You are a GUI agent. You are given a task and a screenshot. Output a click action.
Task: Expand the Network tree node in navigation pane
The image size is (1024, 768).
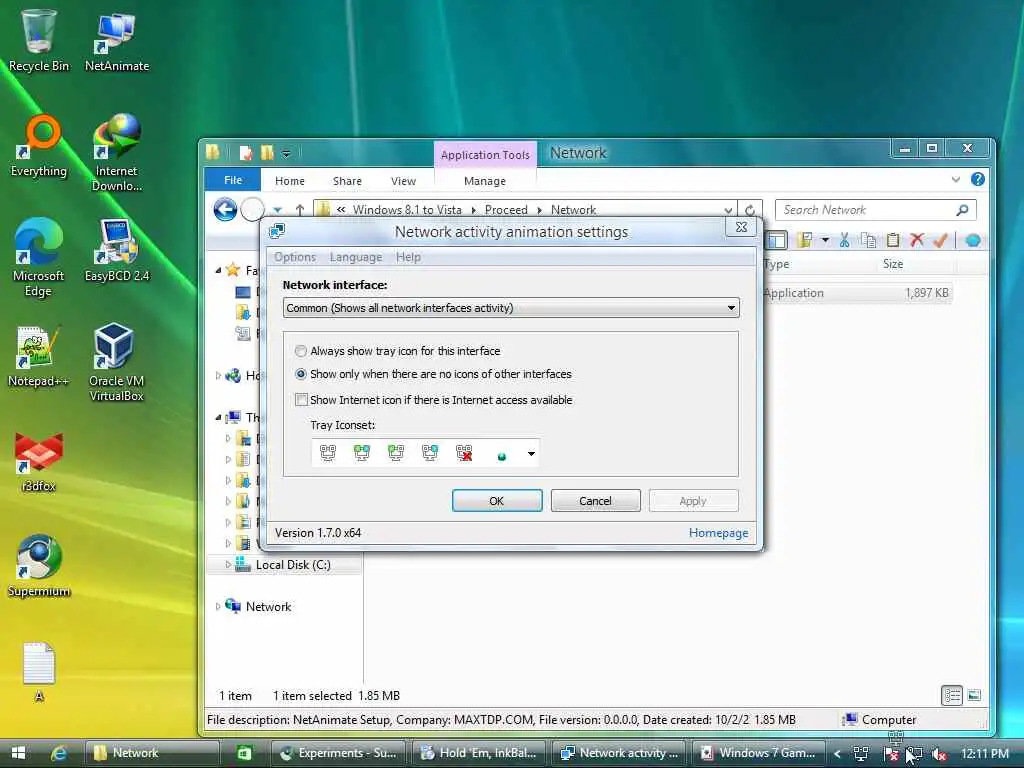tap(217, 606)
